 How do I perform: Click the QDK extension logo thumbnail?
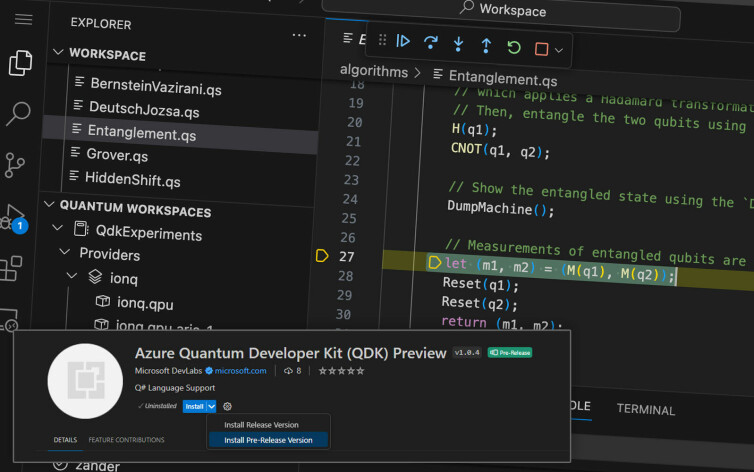click(86, 381)
